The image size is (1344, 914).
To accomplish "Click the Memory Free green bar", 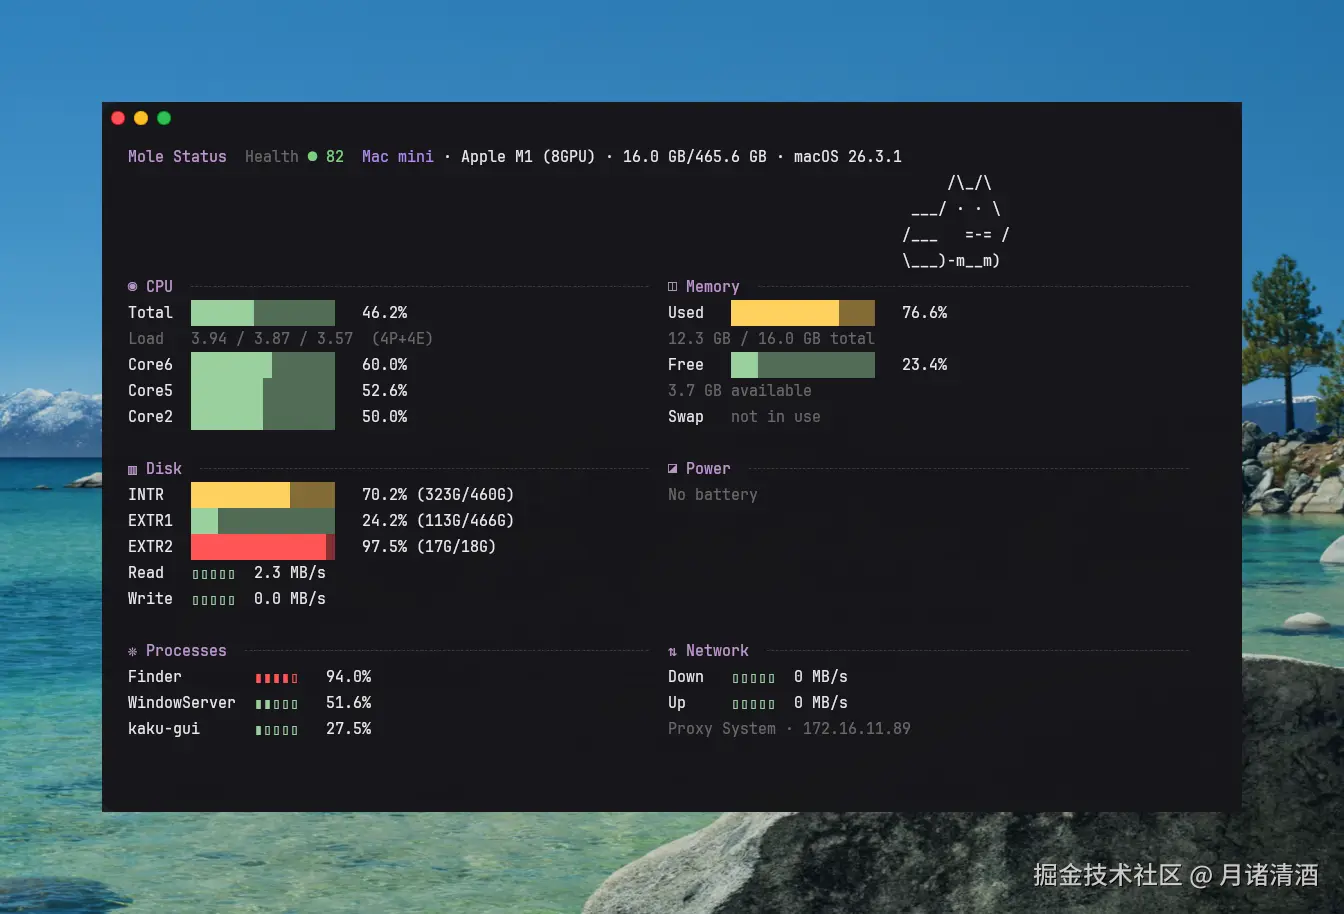I will [803, 365].
